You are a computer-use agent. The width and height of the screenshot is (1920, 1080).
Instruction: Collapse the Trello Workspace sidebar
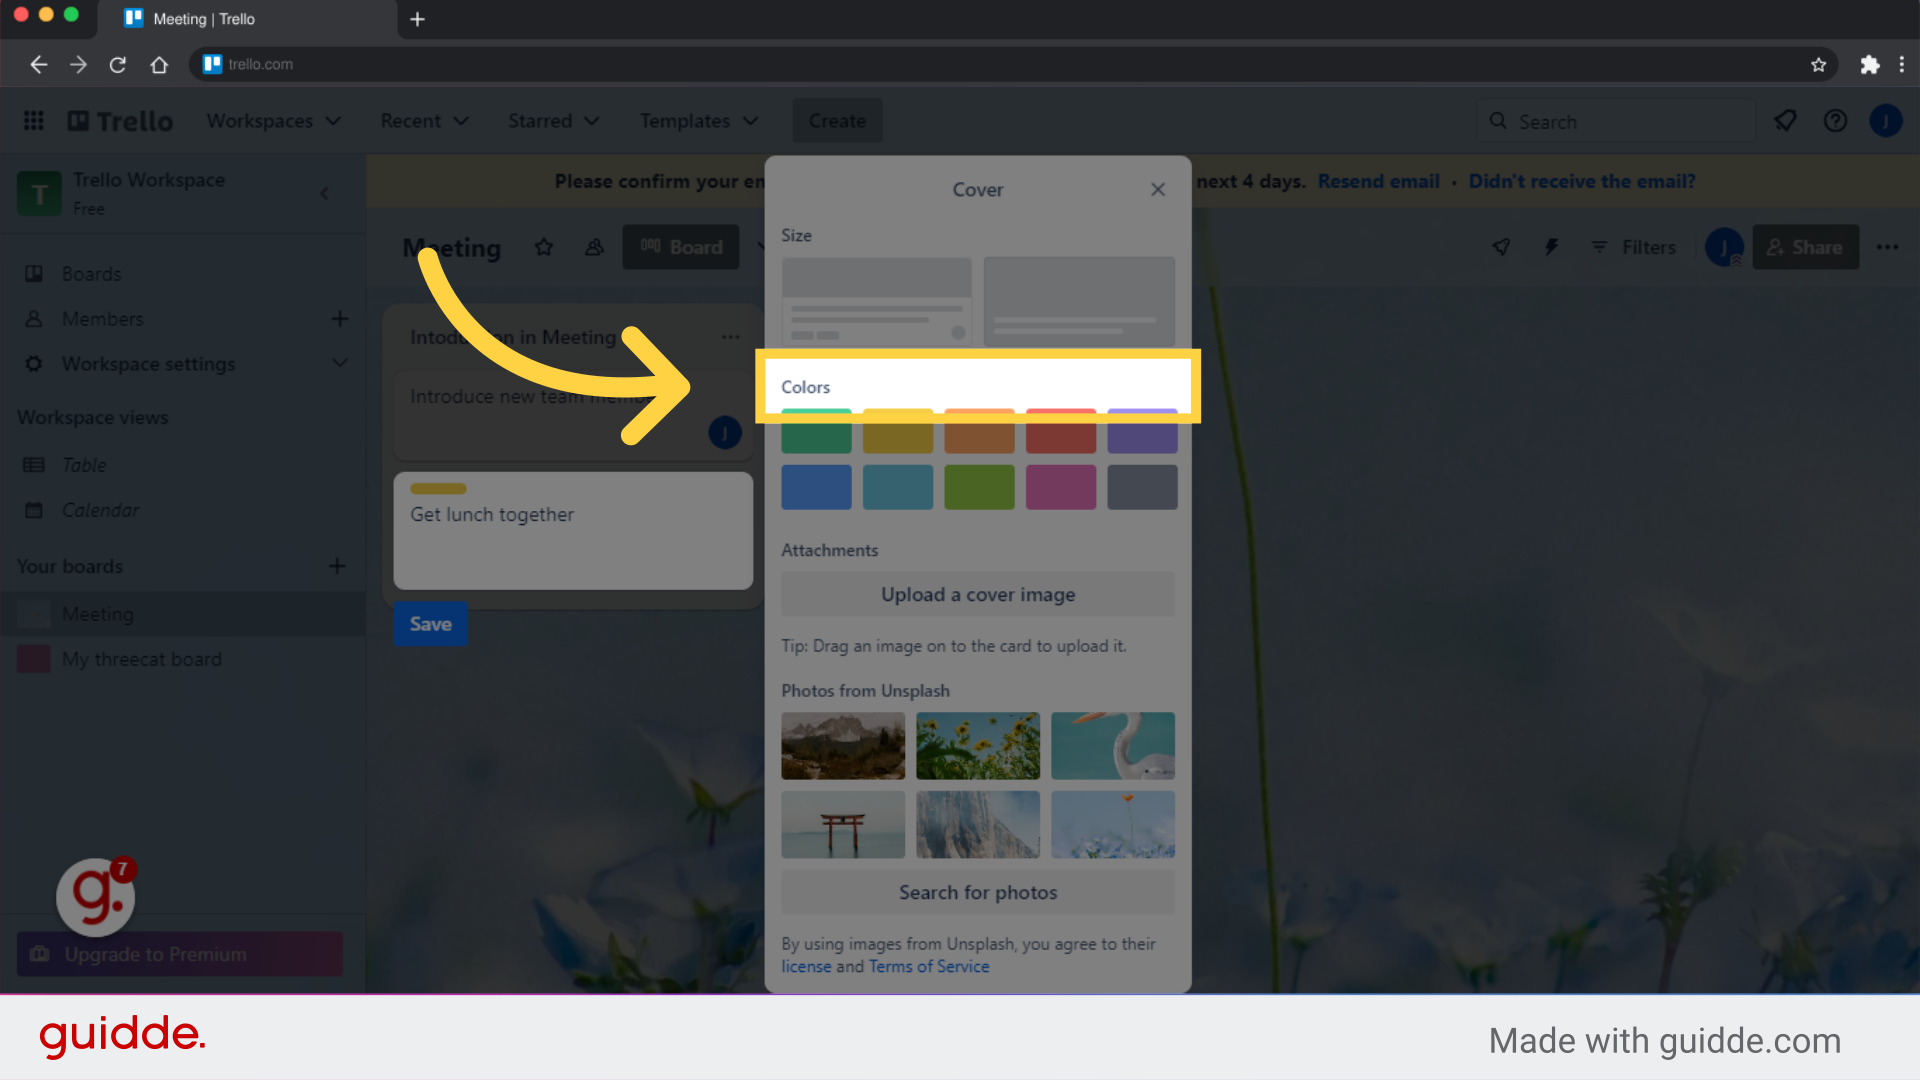click(324, 193)
